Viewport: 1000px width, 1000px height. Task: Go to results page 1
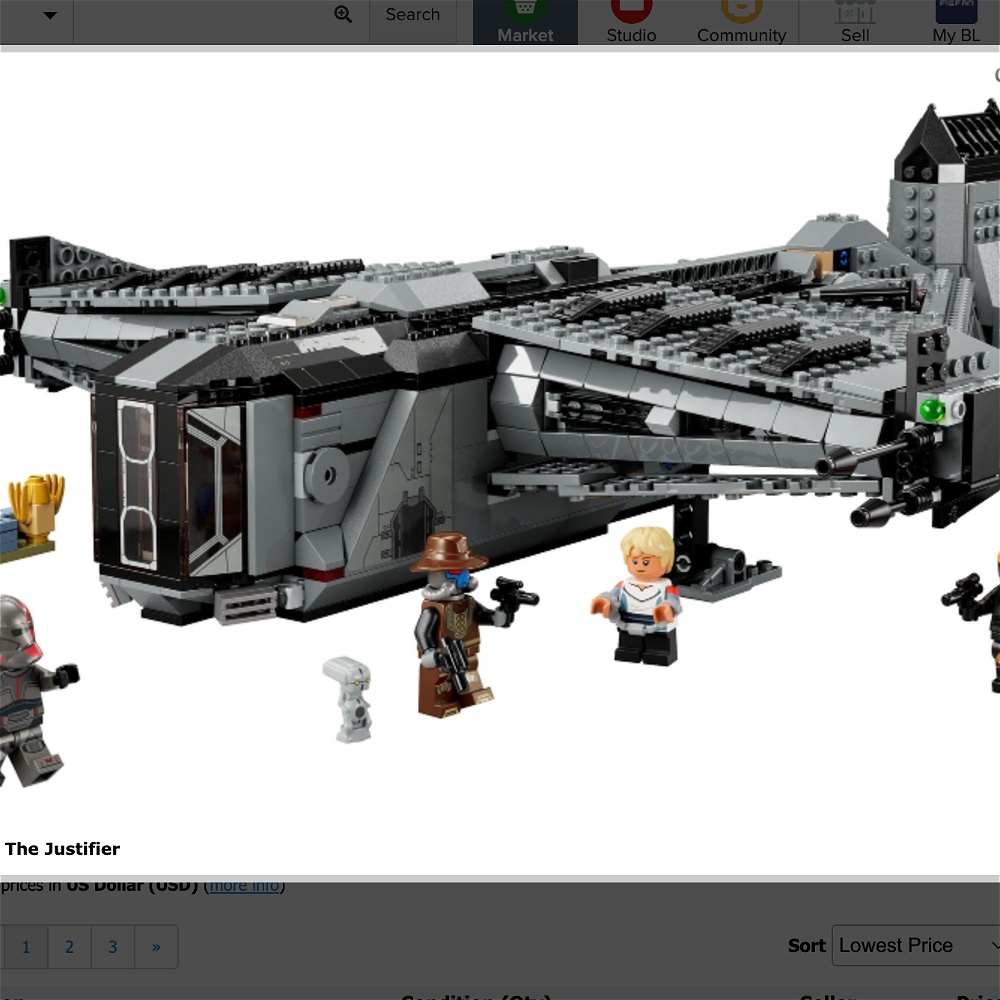(26, 947)
